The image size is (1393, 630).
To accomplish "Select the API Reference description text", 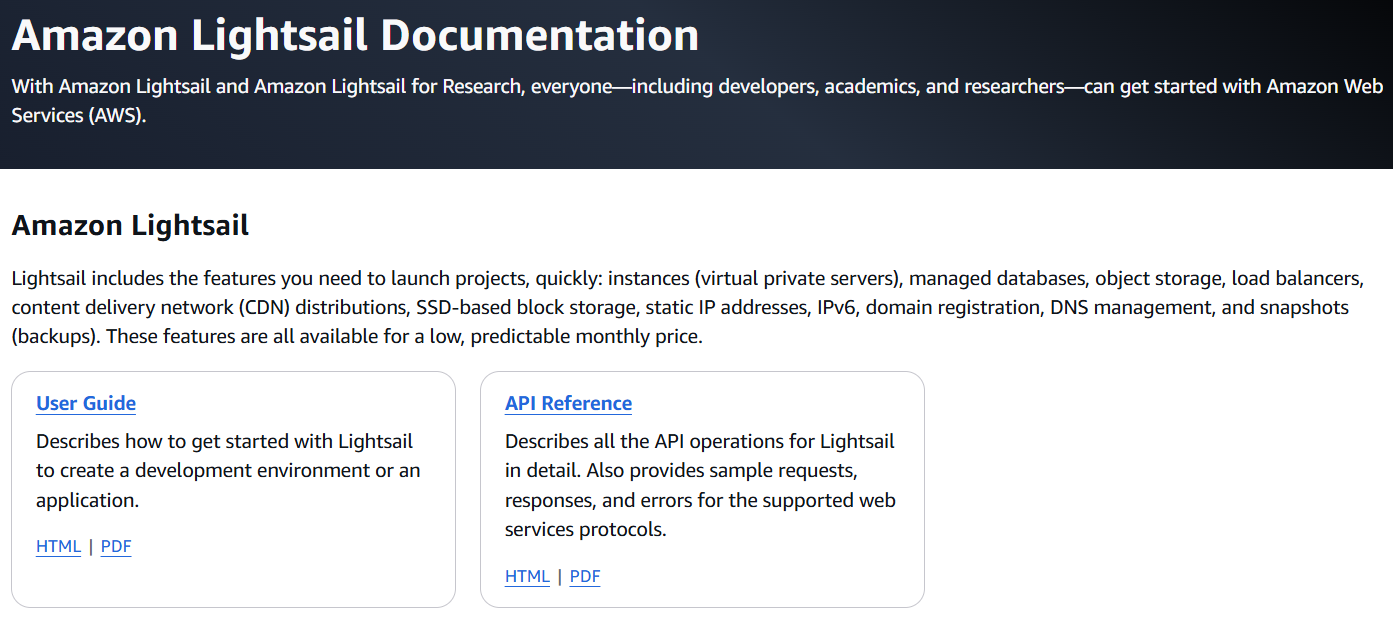I will (700, 485).
